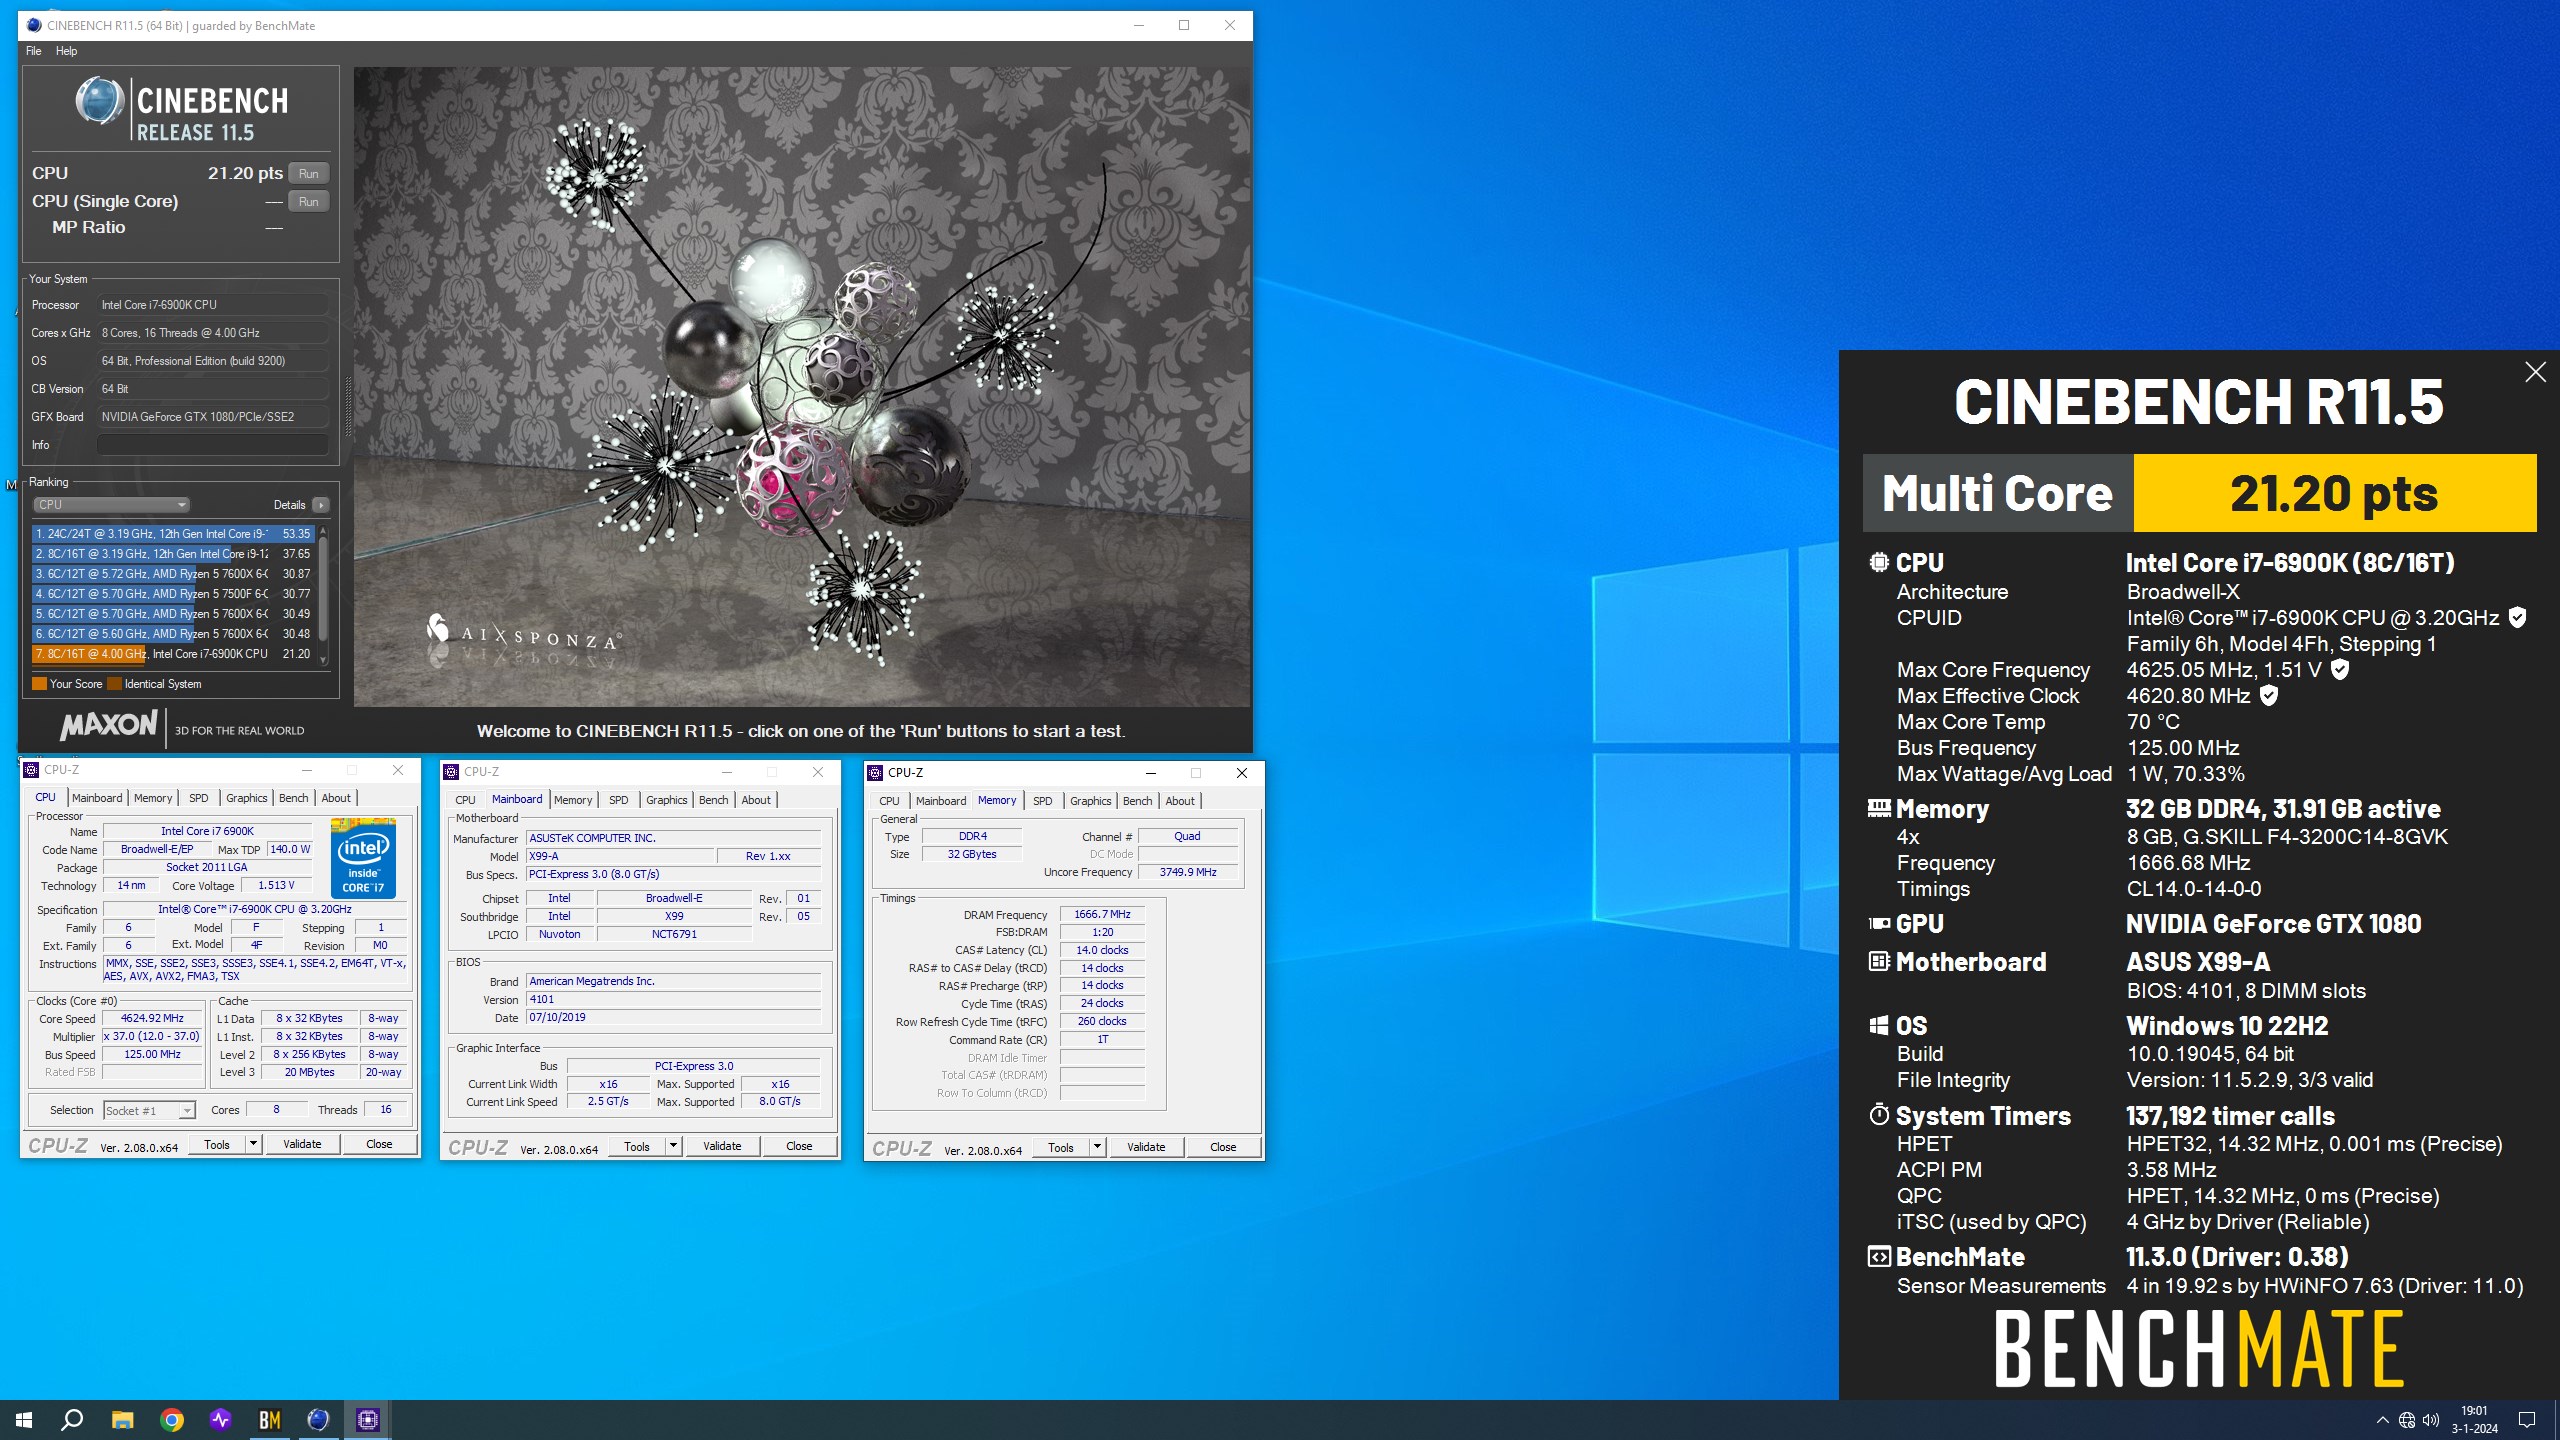Click the CPU-Z title icon in the Memory window
This screenshot has height=1440, width=2560.
tap(876, 773)
